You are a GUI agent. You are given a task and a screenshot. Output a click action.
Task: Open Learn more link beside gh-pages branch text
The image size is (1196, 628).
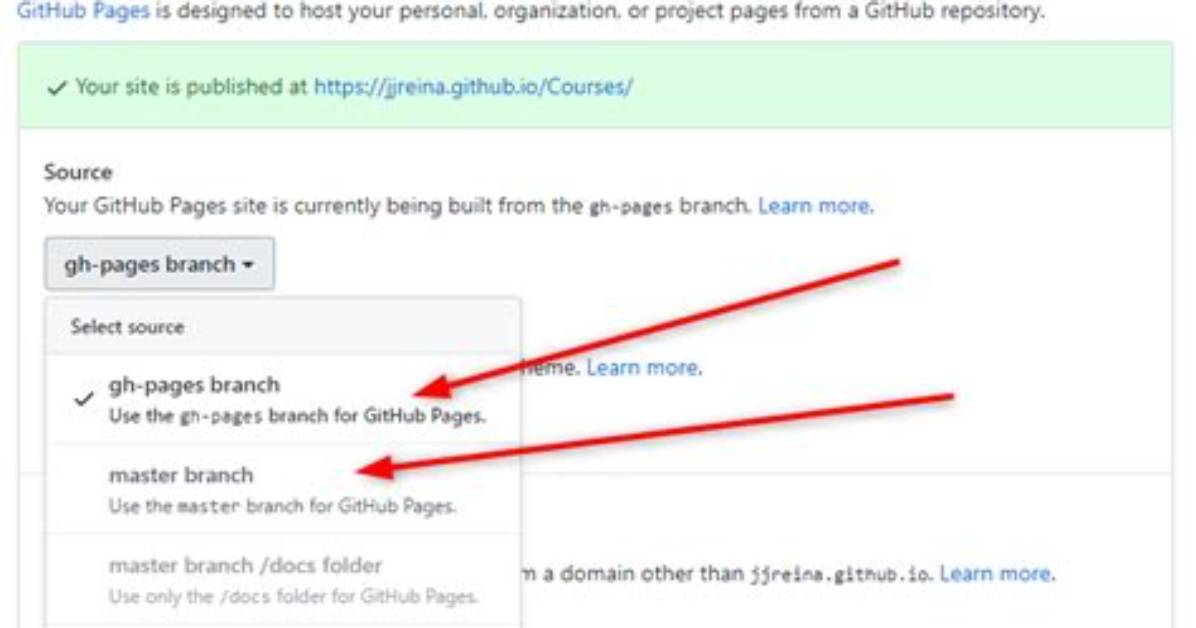(815, 206)
